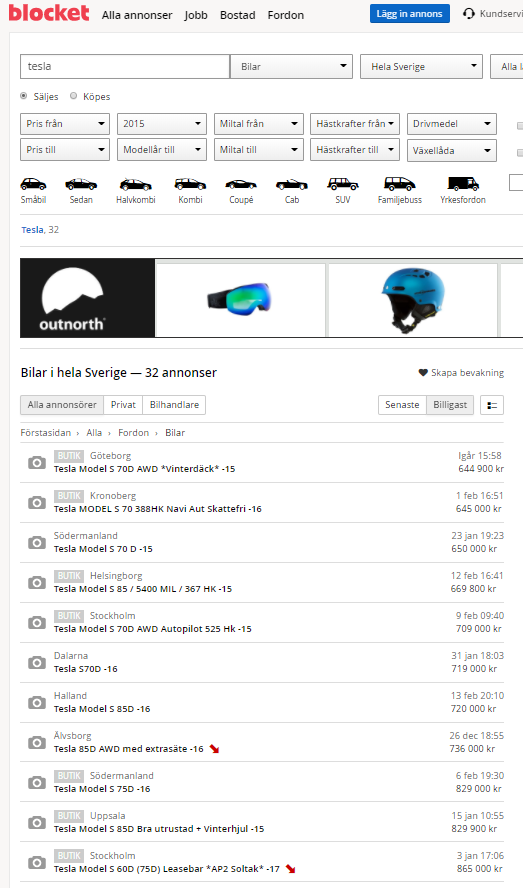Open the 2015 model year from dropdown

tap(161, 123)
